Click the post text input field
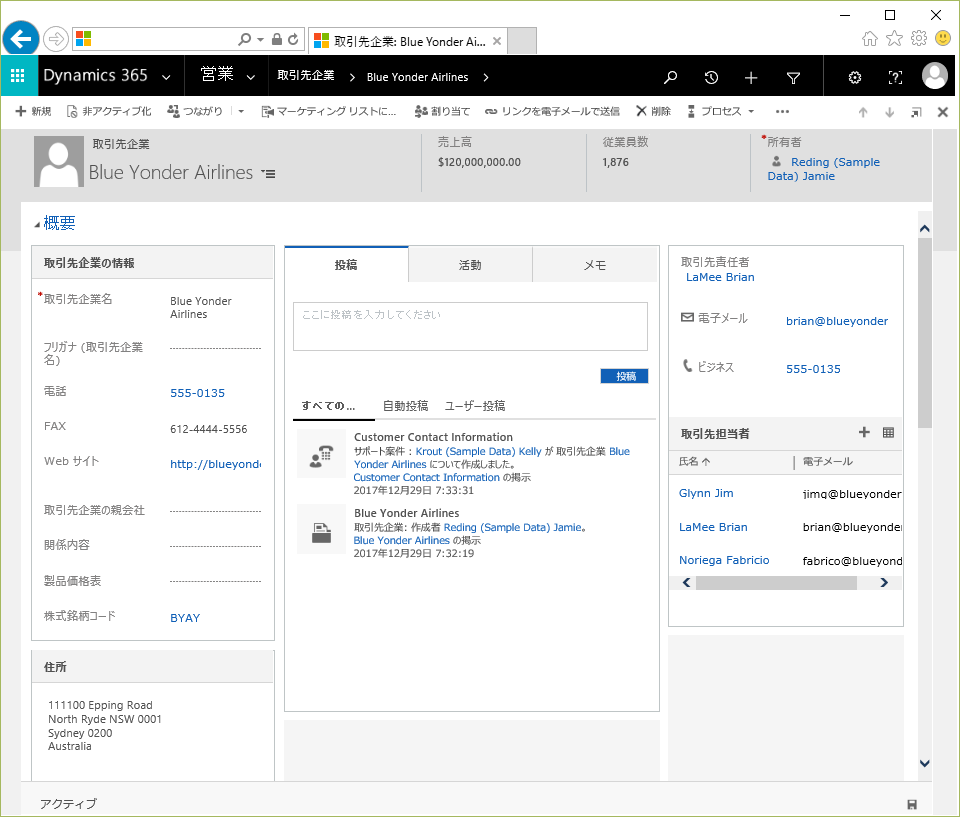The image size is (960, 817). click(x=470, y=326)
